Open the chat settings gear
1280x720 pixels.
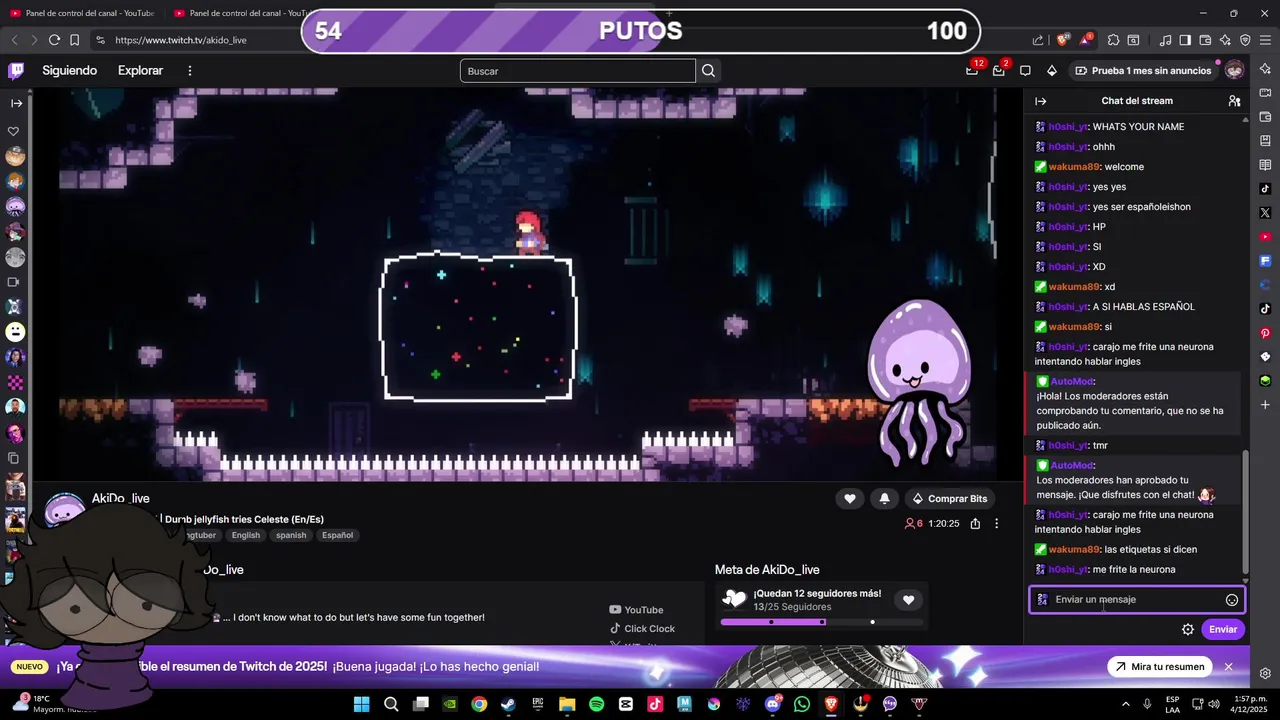(x=1188, y=629)
